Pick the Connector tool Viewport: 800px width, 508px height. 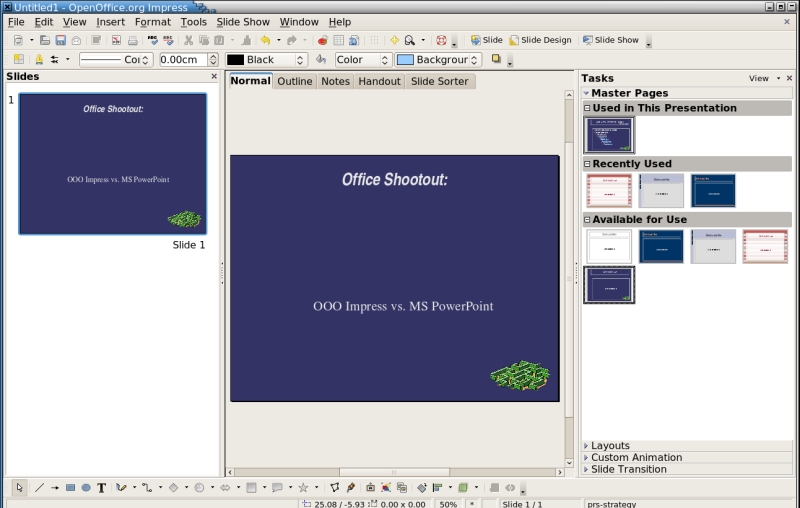(147, 488)
